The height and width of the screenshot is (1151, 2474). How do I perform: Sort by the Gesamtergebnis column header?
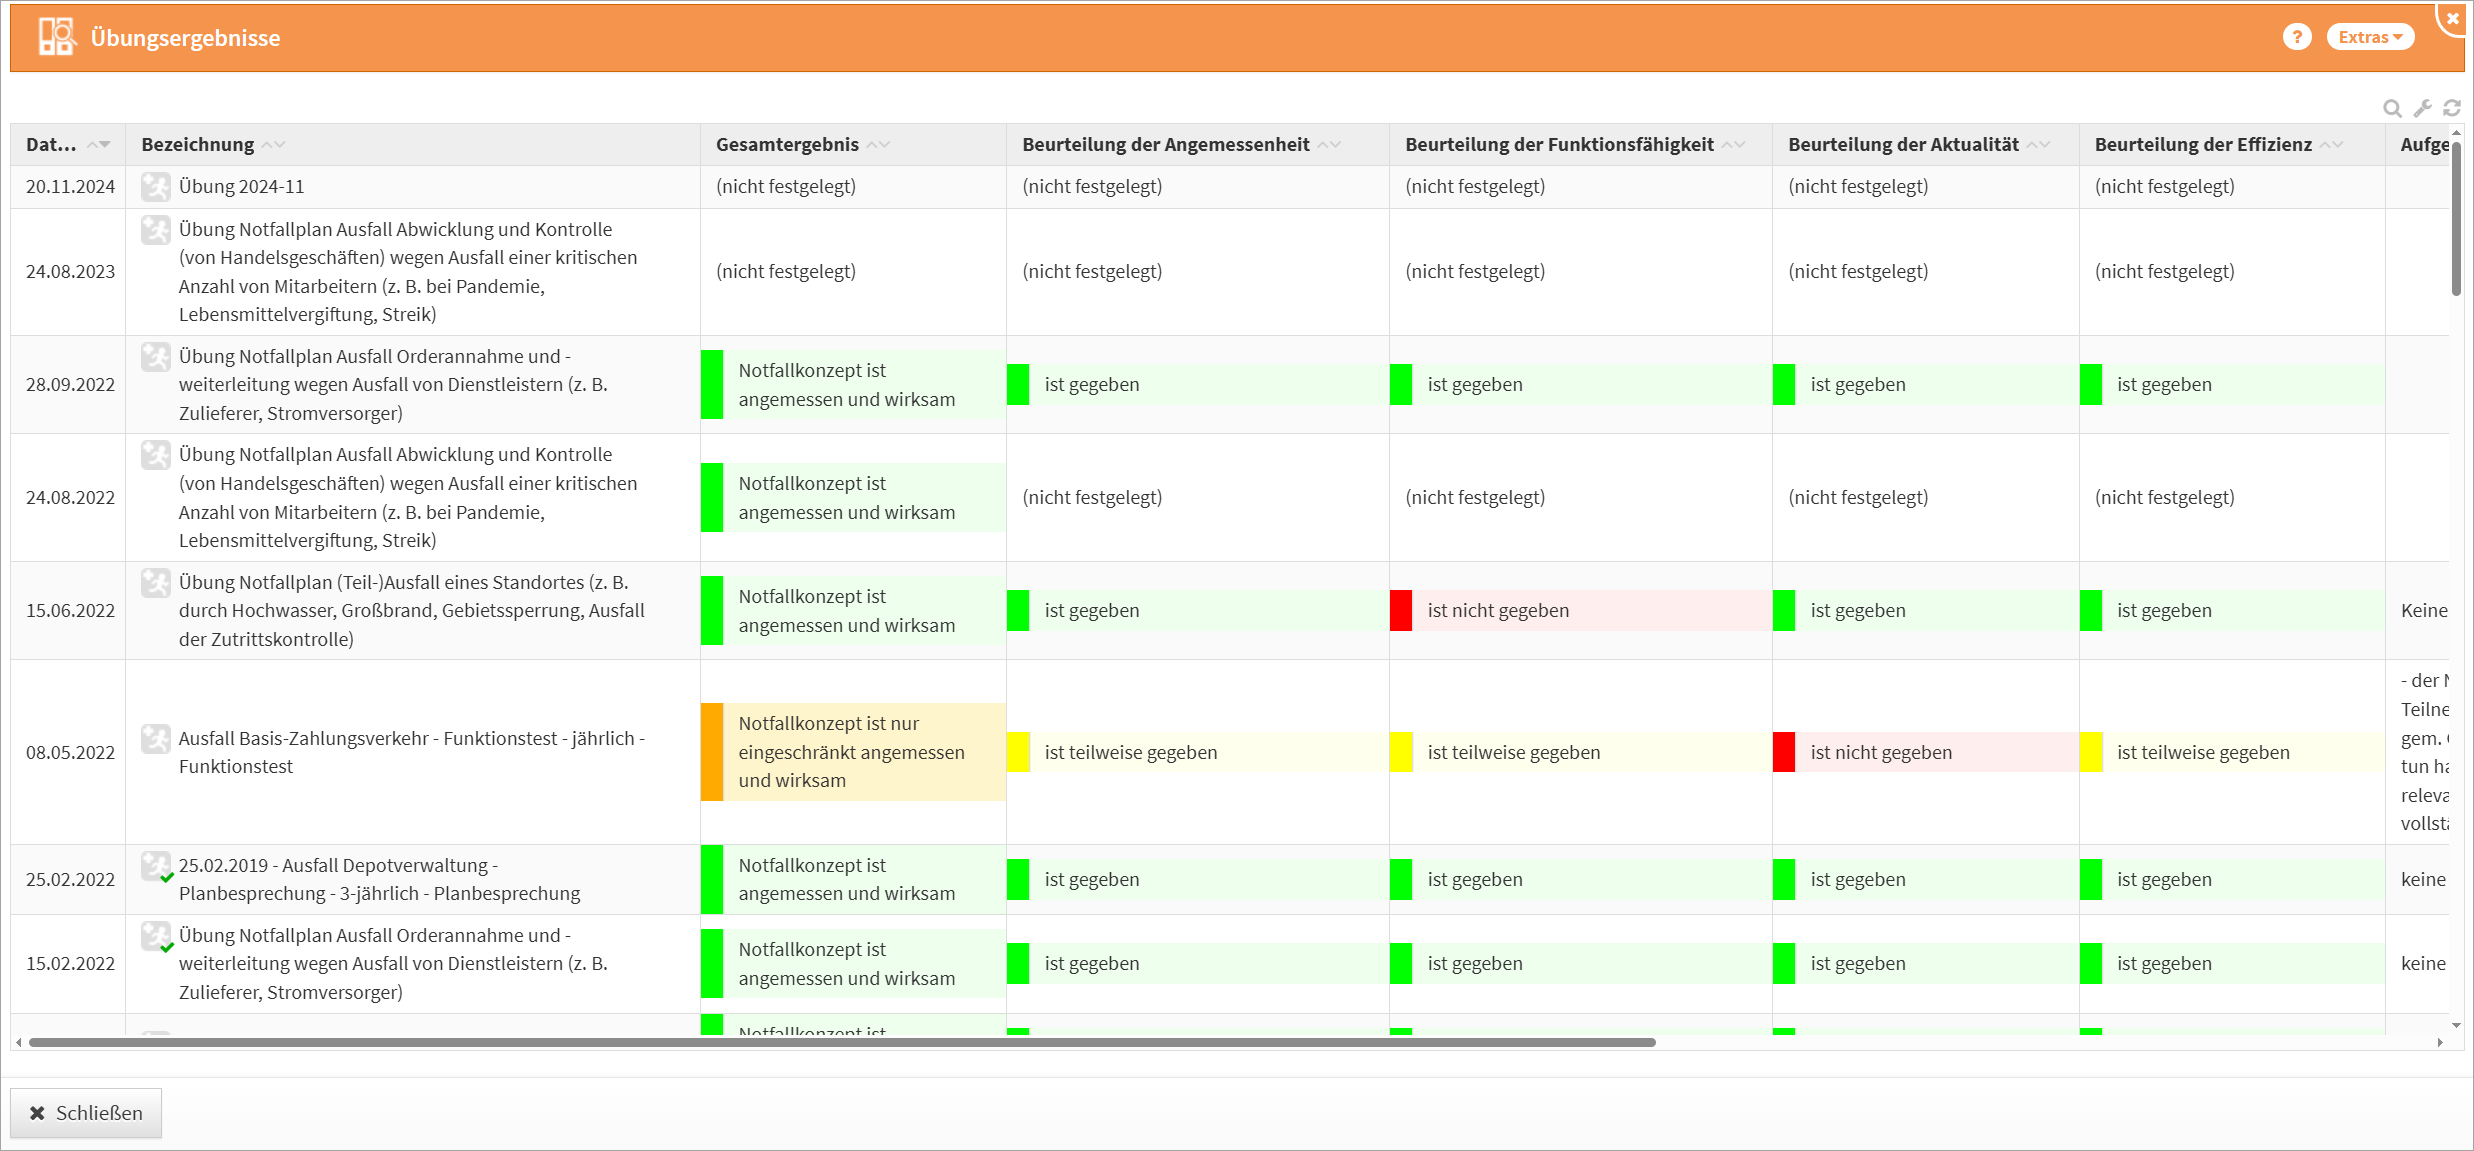pyautogui.click(x=787, y=145)
